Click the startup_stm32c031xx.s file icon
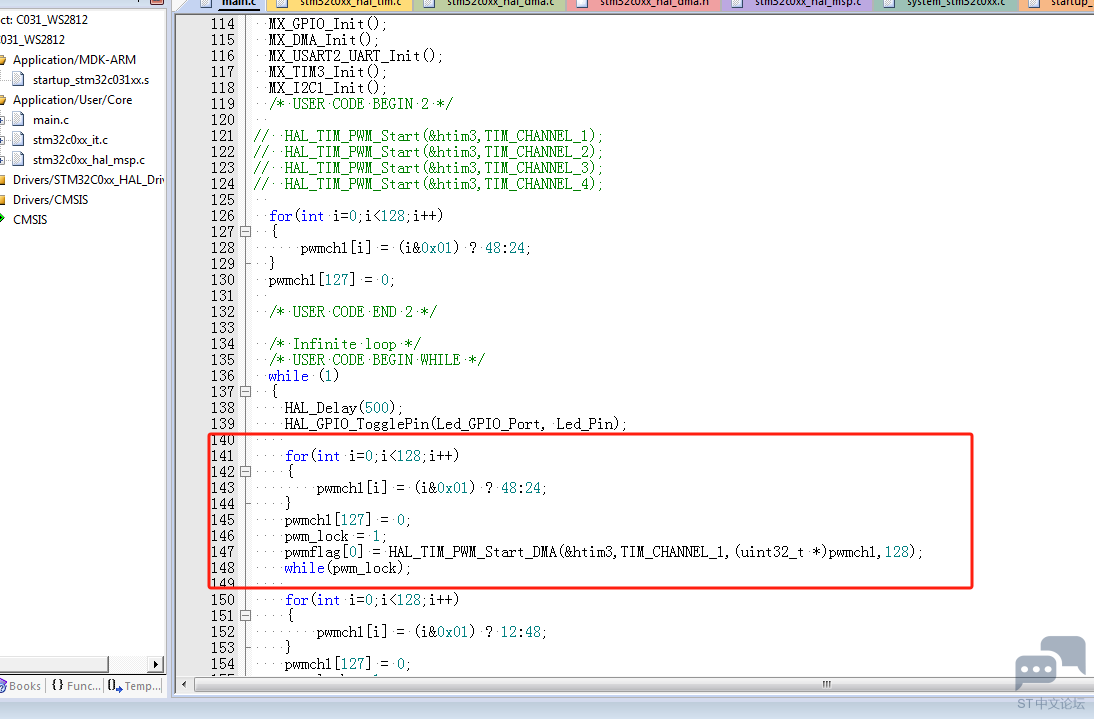 pos(19,80)
